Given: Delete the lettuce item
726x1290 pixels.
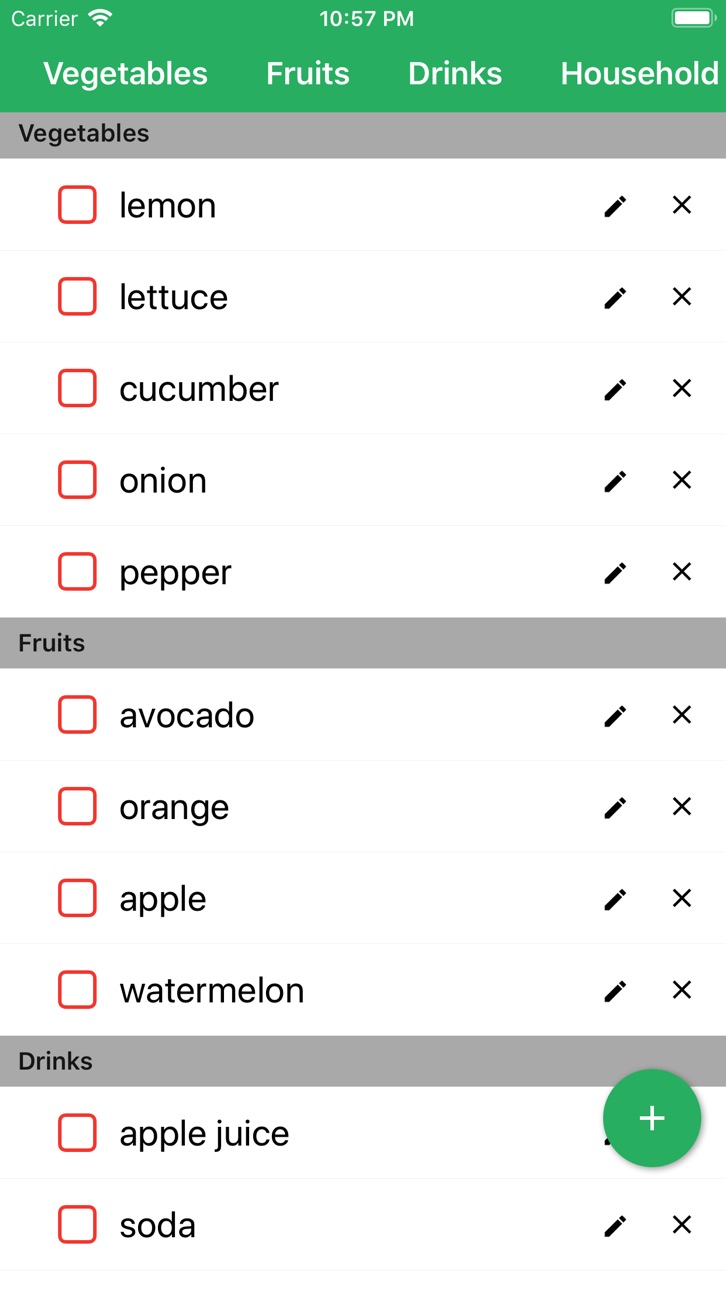Looking at the screenshot, I should click(x=682, y=297).
